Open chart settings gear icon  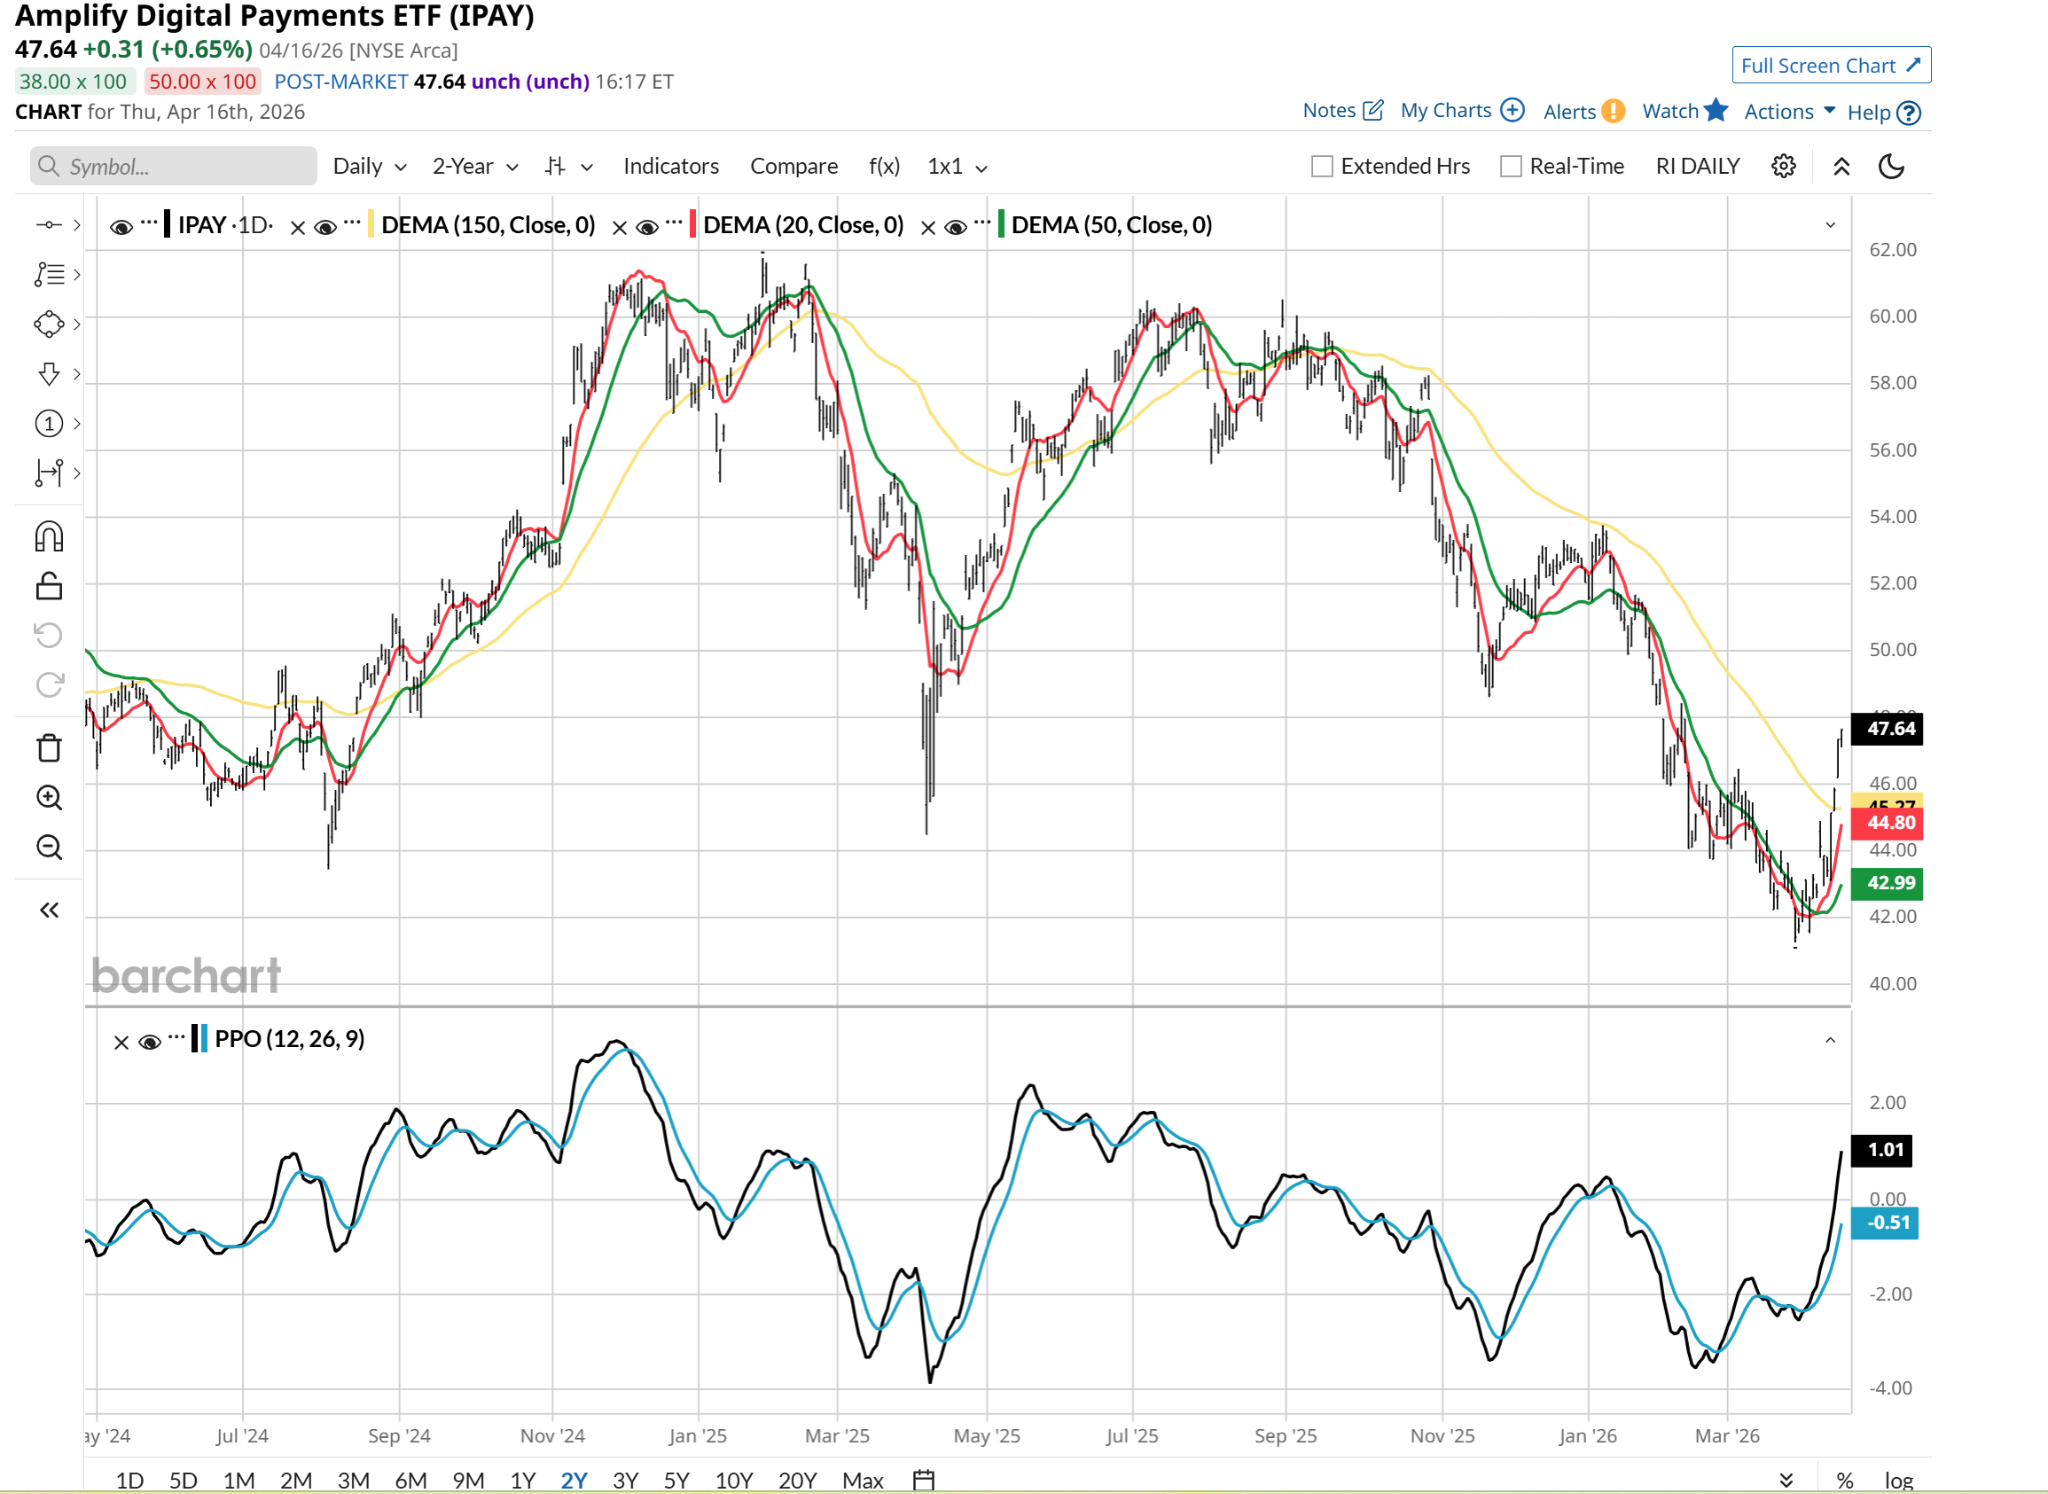(x=1783, y=166)
